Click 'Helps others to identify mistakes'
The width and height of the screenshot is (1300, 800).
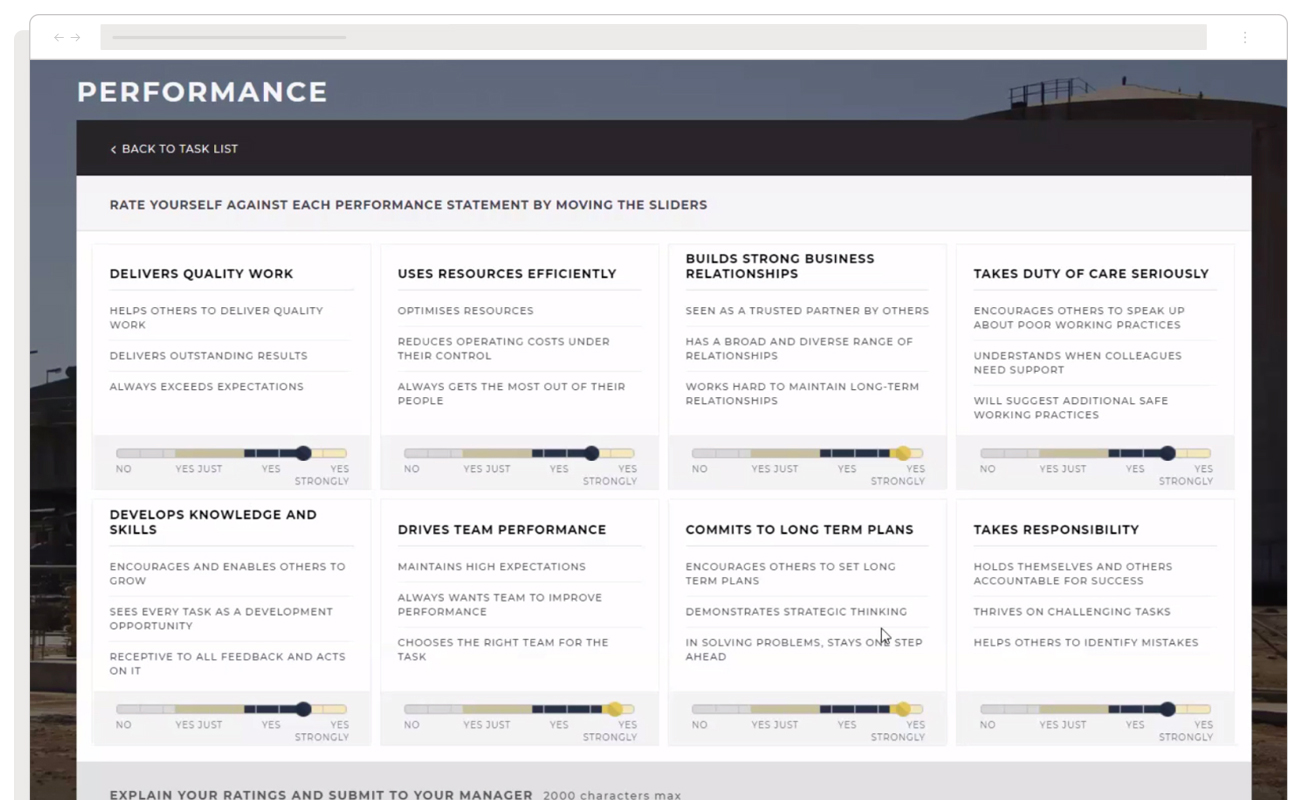tap(1085, 643)
